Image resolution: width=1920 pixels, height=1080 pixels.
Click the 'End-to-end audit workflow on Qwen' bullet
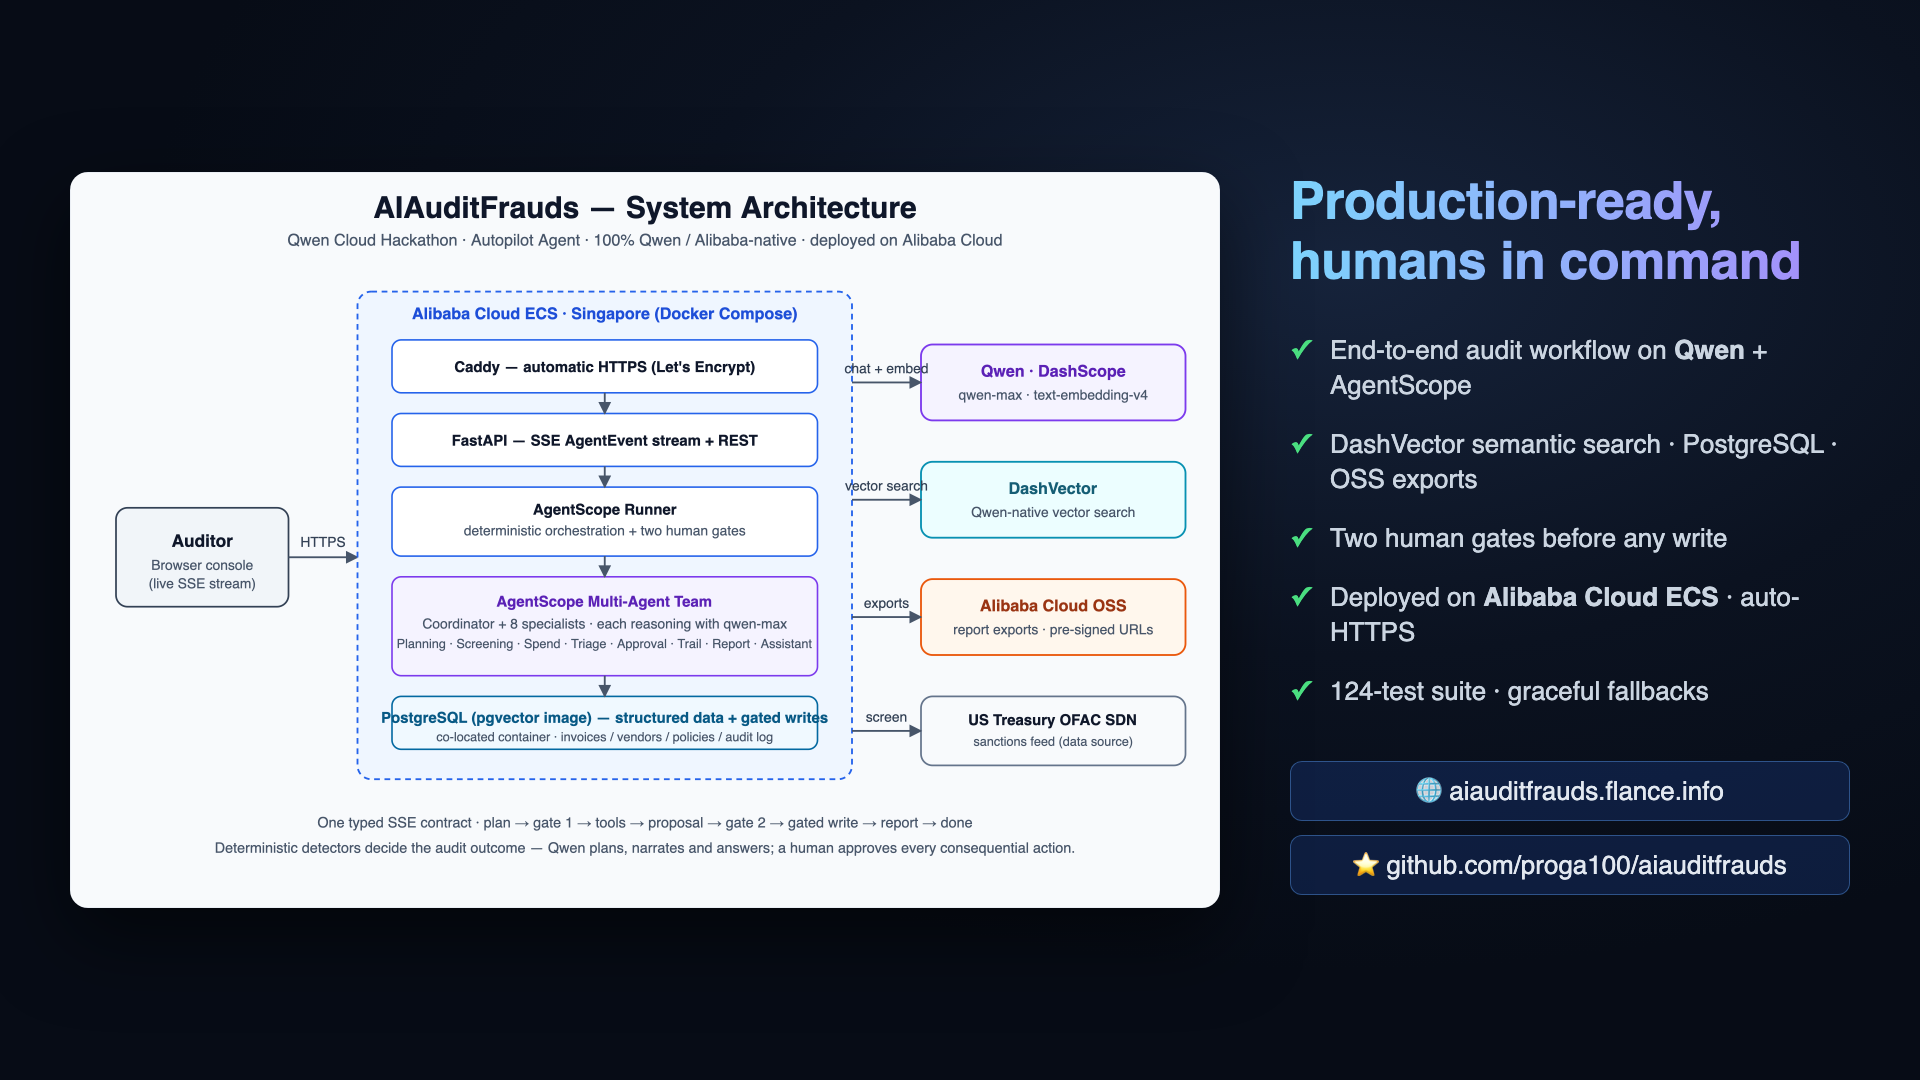(1549, 368)
